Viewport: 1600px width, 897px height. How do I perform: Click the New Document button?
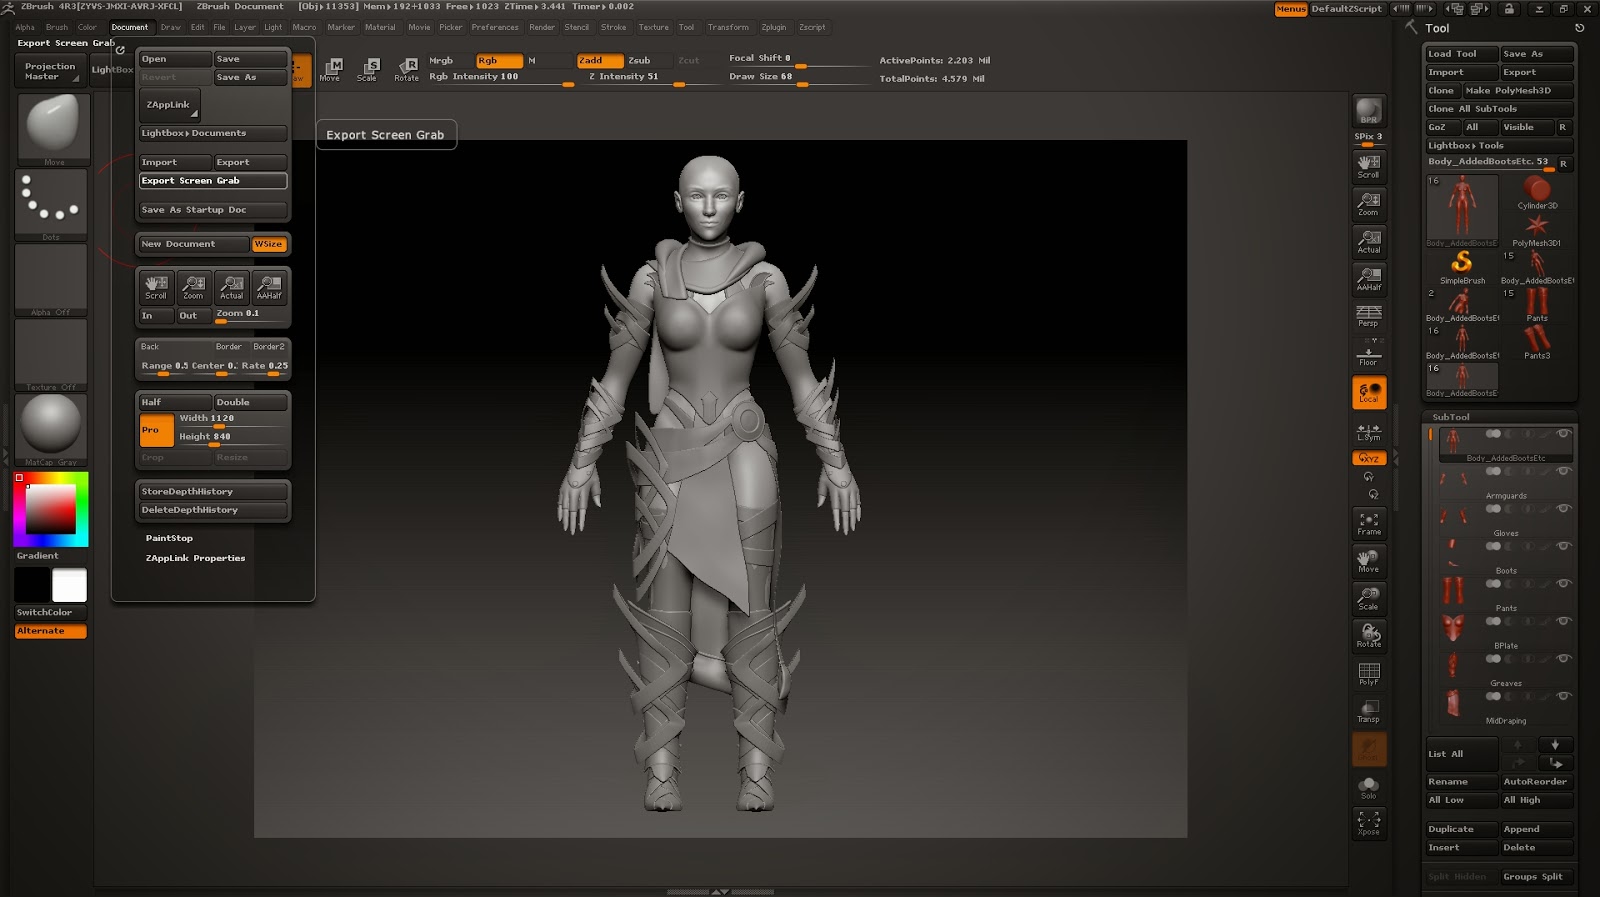194,244
